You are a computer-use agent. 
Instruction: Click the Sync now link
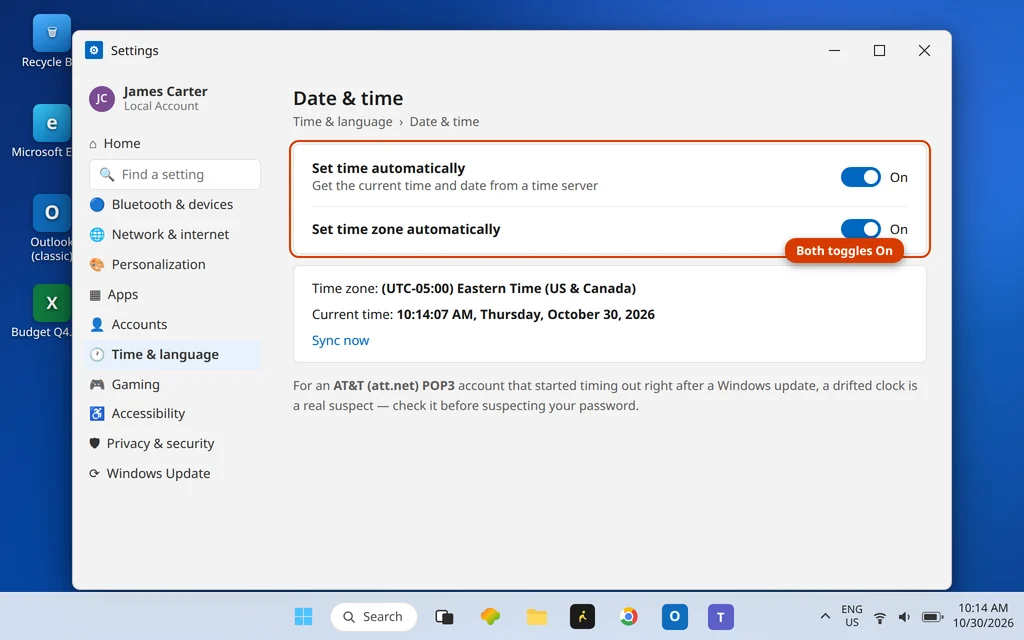[340, 340]
